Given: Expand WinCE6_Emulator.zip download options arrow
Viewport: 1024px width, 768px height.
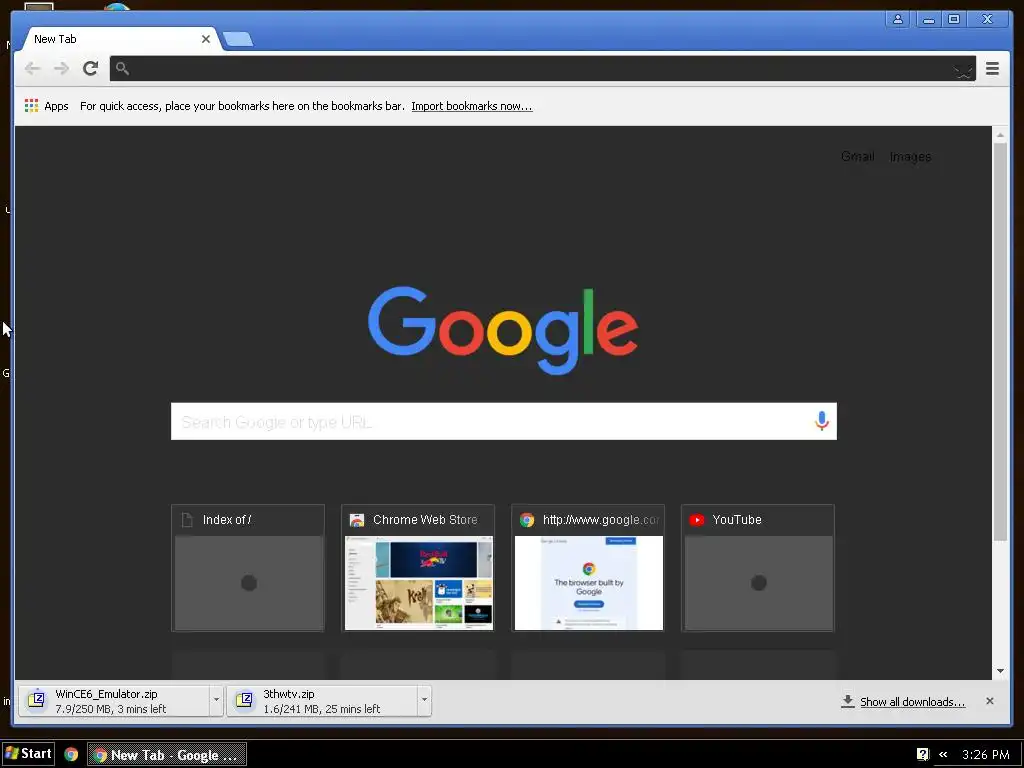Looking at the screenshot, I should click(x=216, y=701).
